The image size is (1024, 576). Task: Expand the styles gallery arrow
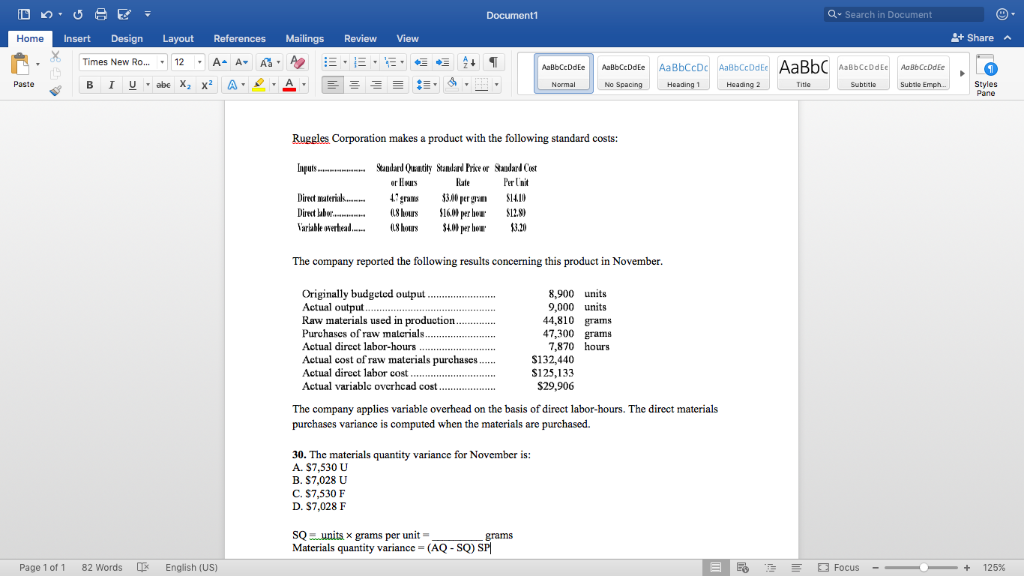click(x=962, y=73)
